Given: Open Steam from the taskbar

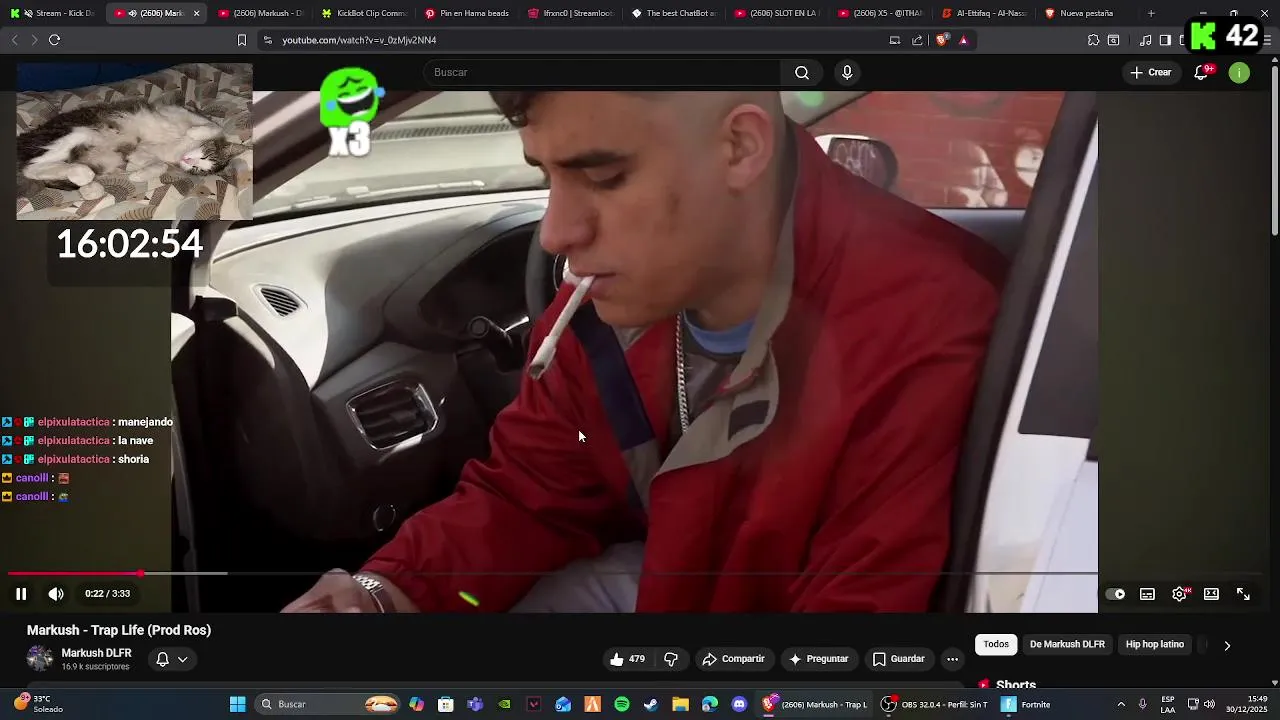Looking at the screenshot, I should [651, 704].
